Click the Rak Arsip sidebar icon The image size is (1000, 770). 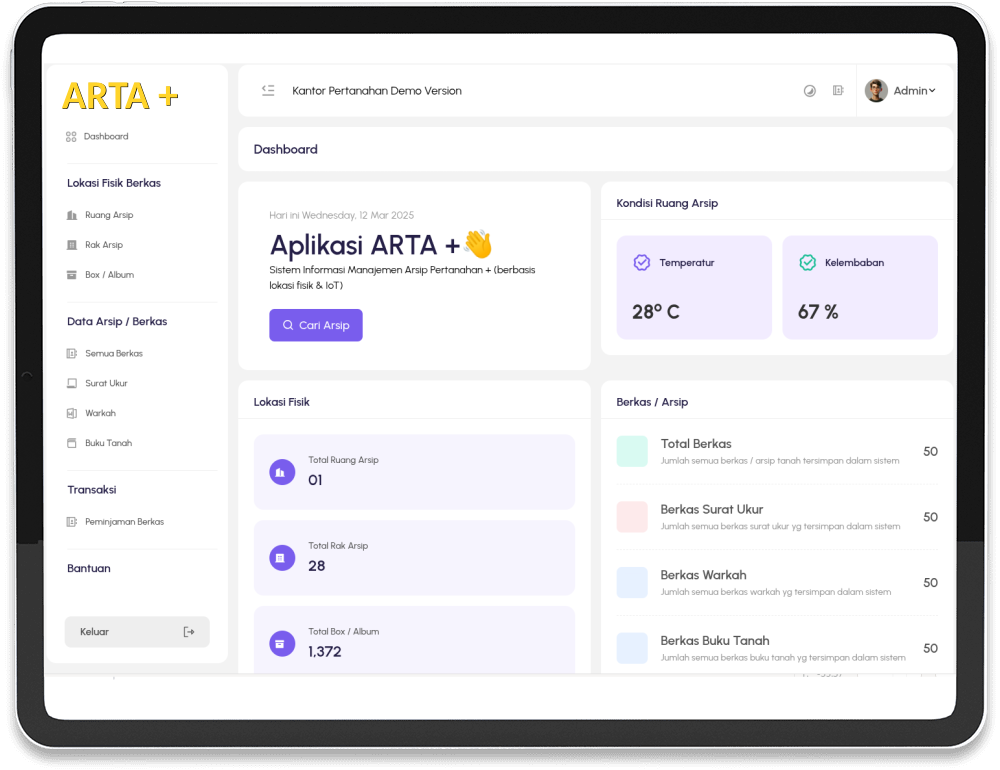click(71, 245)
